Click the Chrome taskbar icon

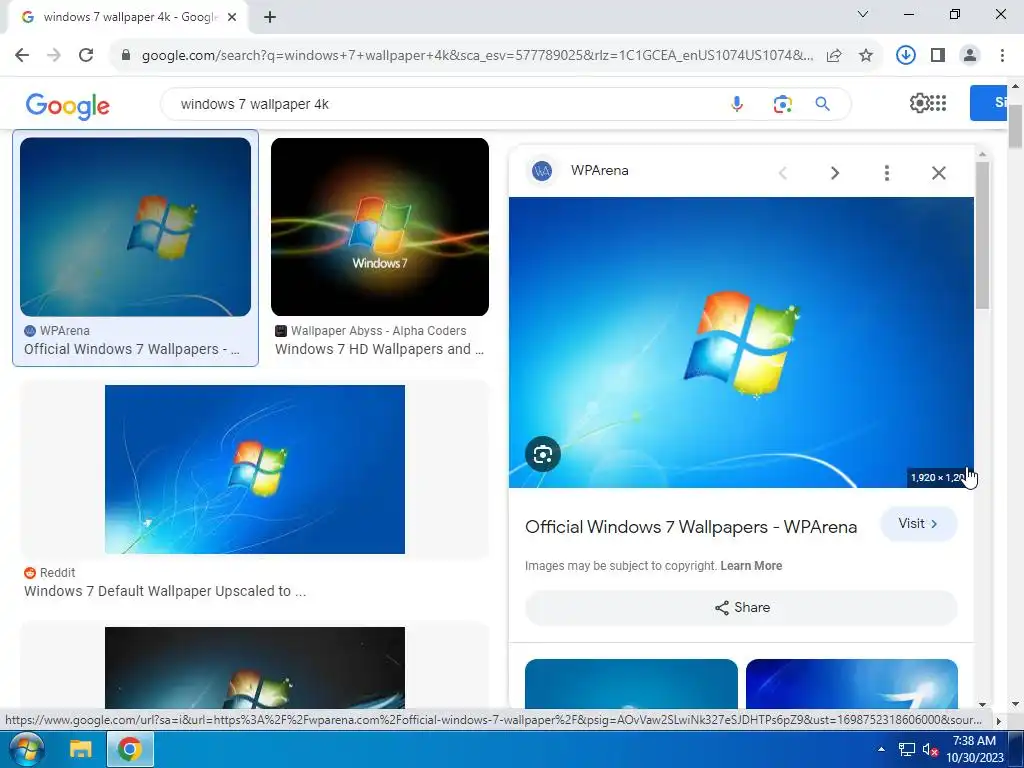(130, 749)
